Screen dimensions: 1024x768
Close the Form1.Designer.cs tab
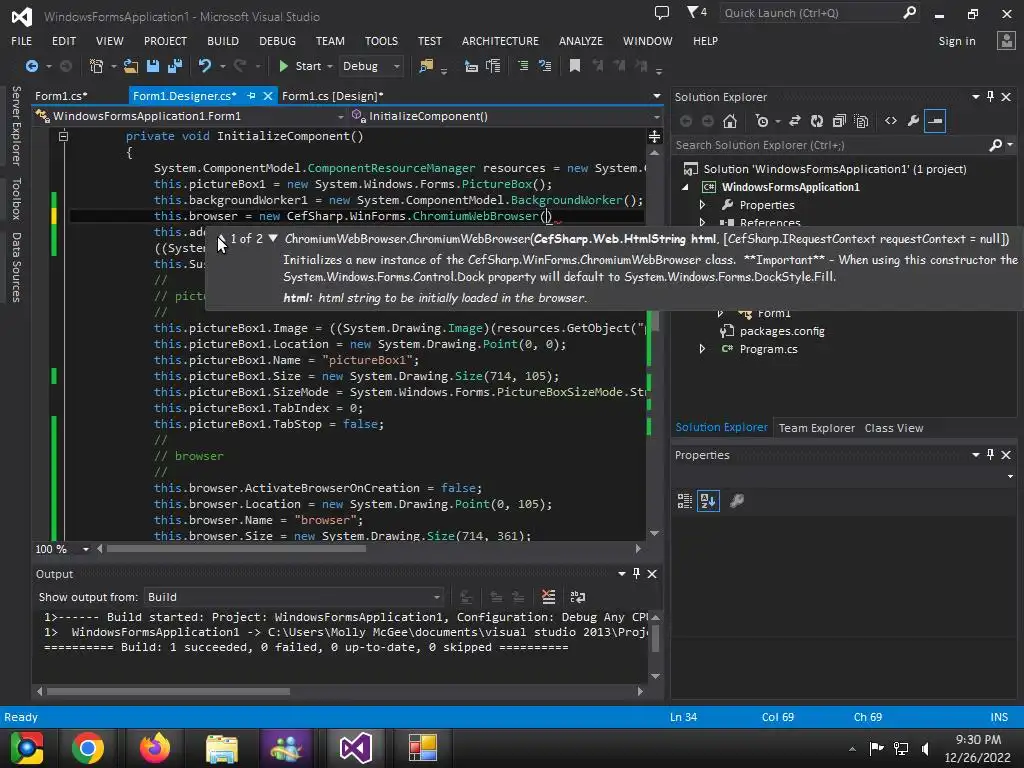268,96
